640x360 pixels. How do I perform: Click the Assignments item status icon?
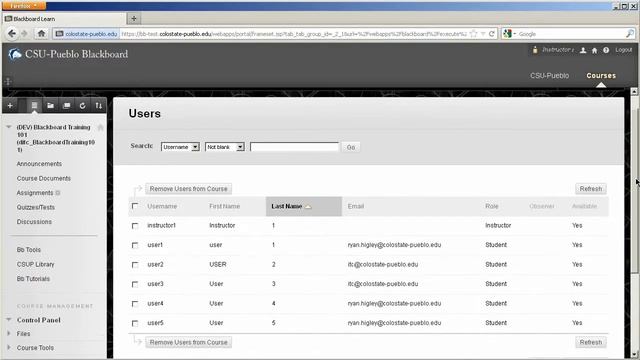click(58, 193)
